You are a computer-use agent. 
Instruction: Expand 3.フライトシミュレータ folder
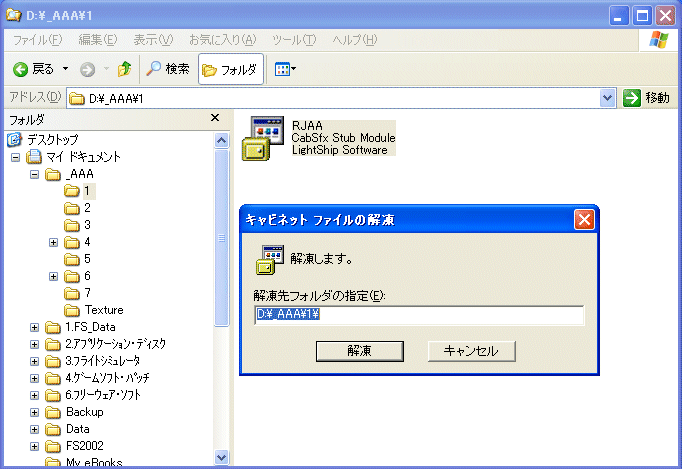pos(34,362)
